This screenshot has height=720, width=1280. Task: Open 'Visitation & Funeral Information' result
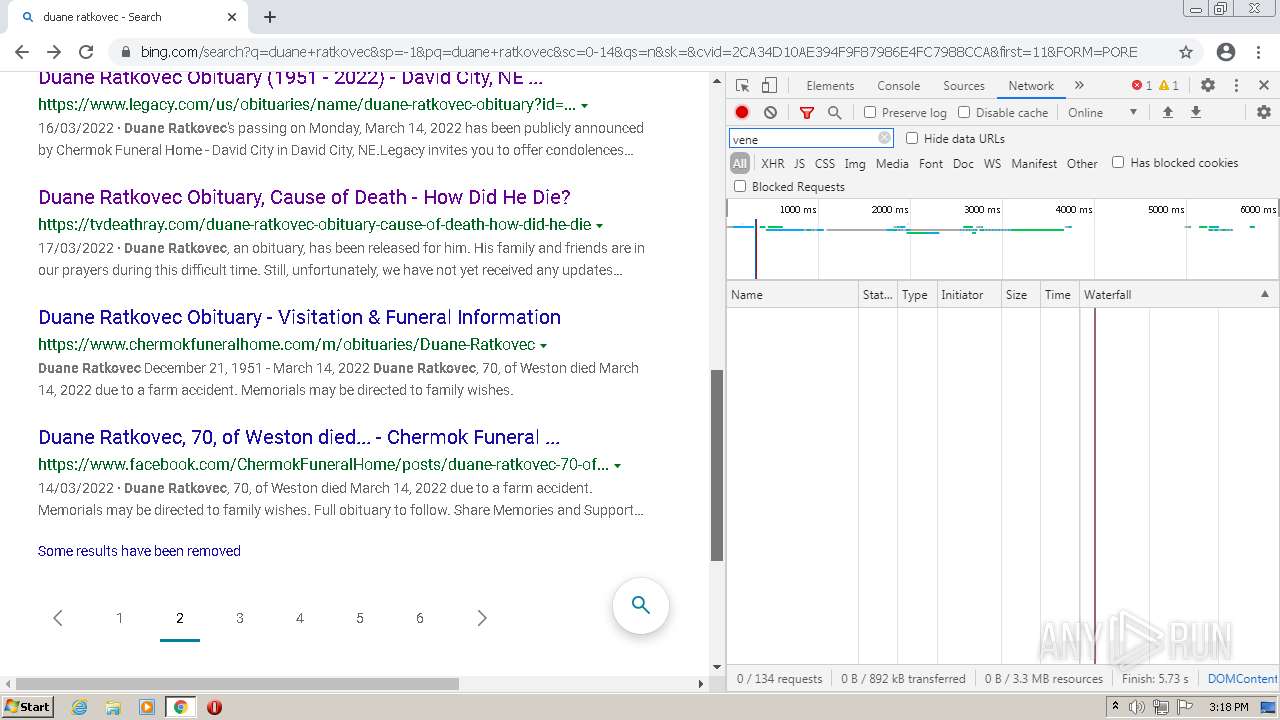(299, 317)
